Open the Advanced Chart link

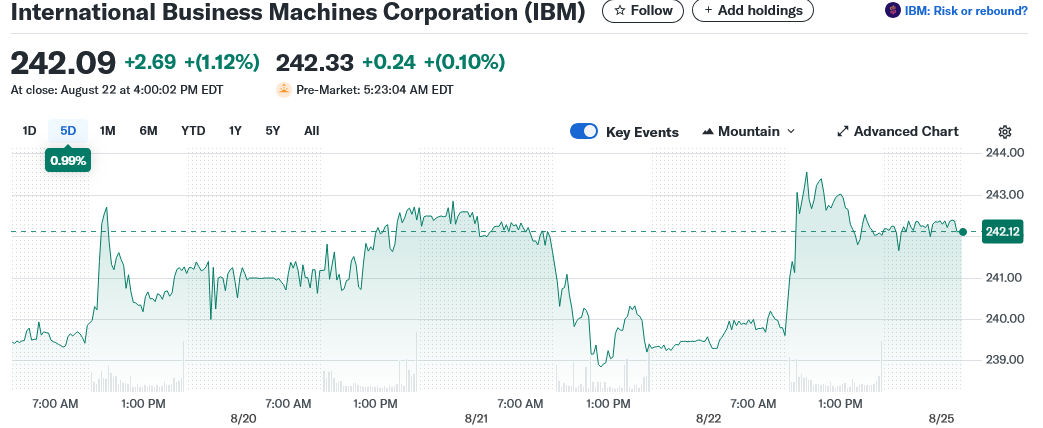click(x=897, y=131)
